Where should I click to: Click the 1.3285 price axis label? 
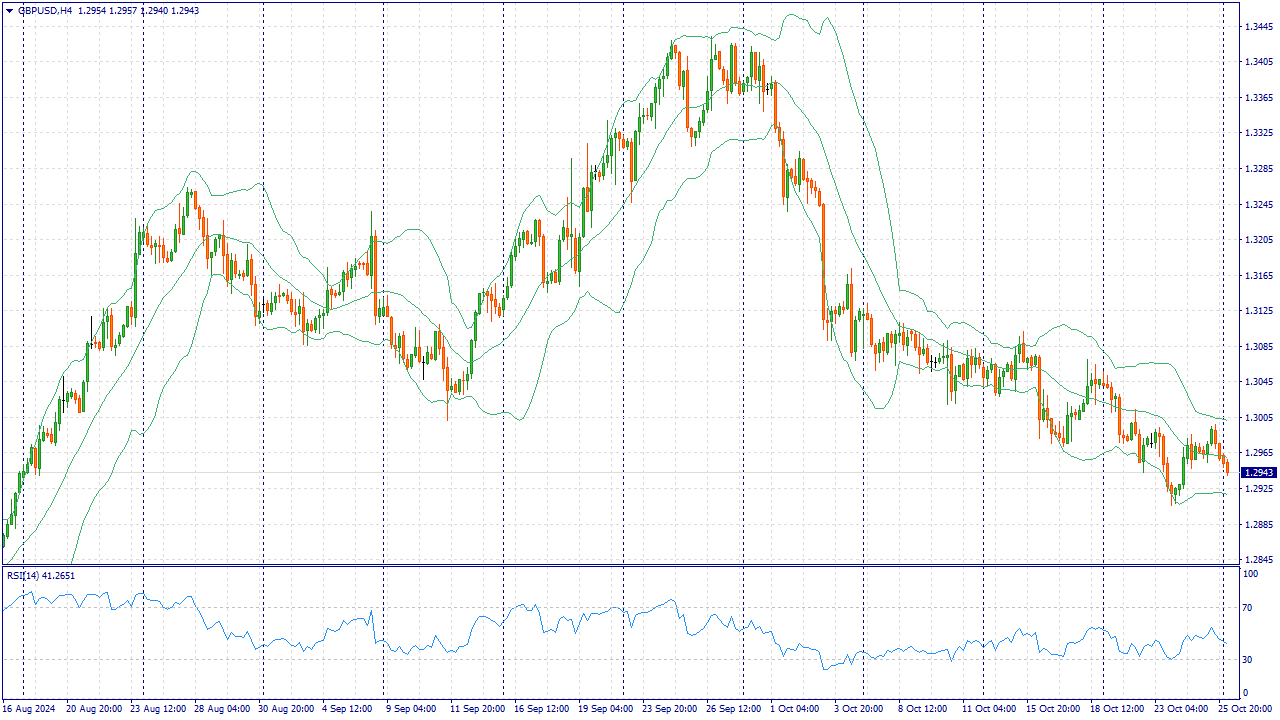[x=1258, y=169]
